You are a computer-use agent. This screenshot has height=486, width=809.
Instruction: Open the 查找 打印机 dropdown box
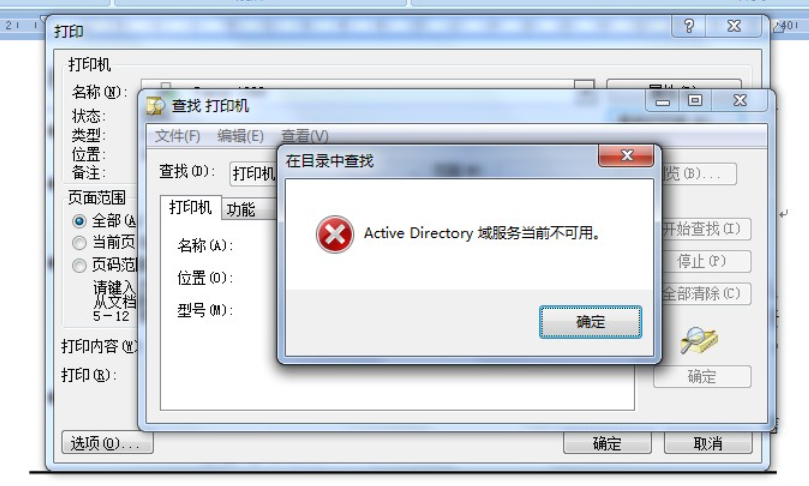coord(253,174)
